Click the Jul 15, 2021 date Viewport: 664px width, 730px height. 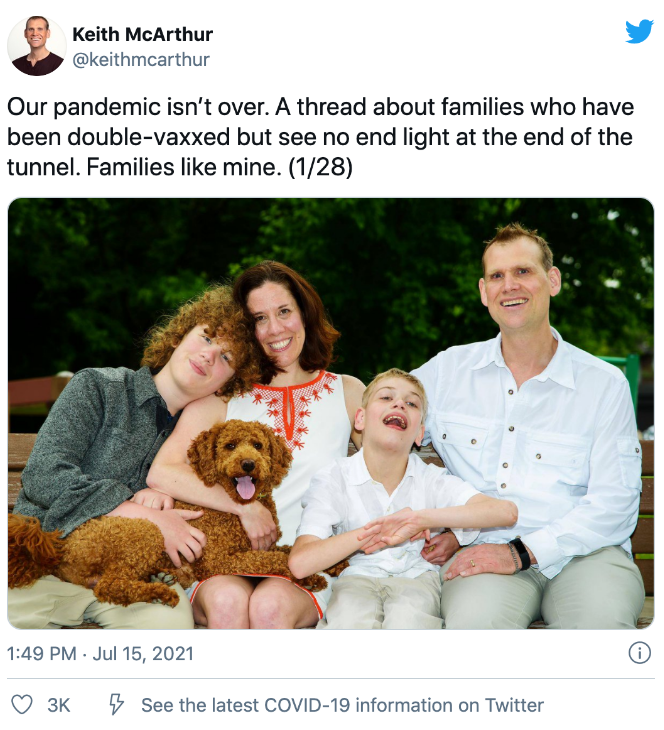143,653
